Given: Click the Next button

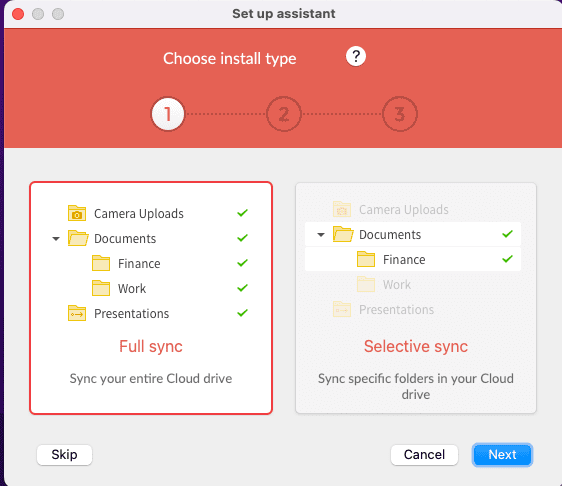Looking at the screenshot, I should [x=502, y=455].
